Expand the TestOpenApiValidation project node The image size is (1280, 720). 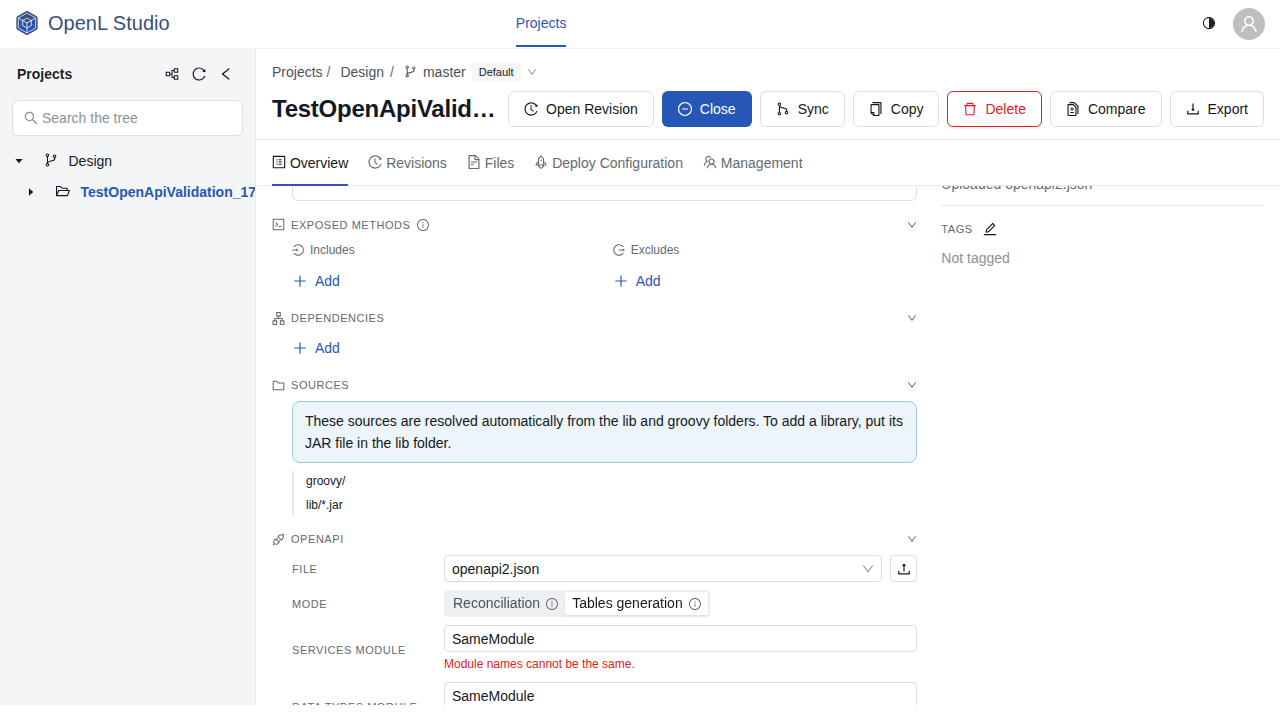pos(31,192)
